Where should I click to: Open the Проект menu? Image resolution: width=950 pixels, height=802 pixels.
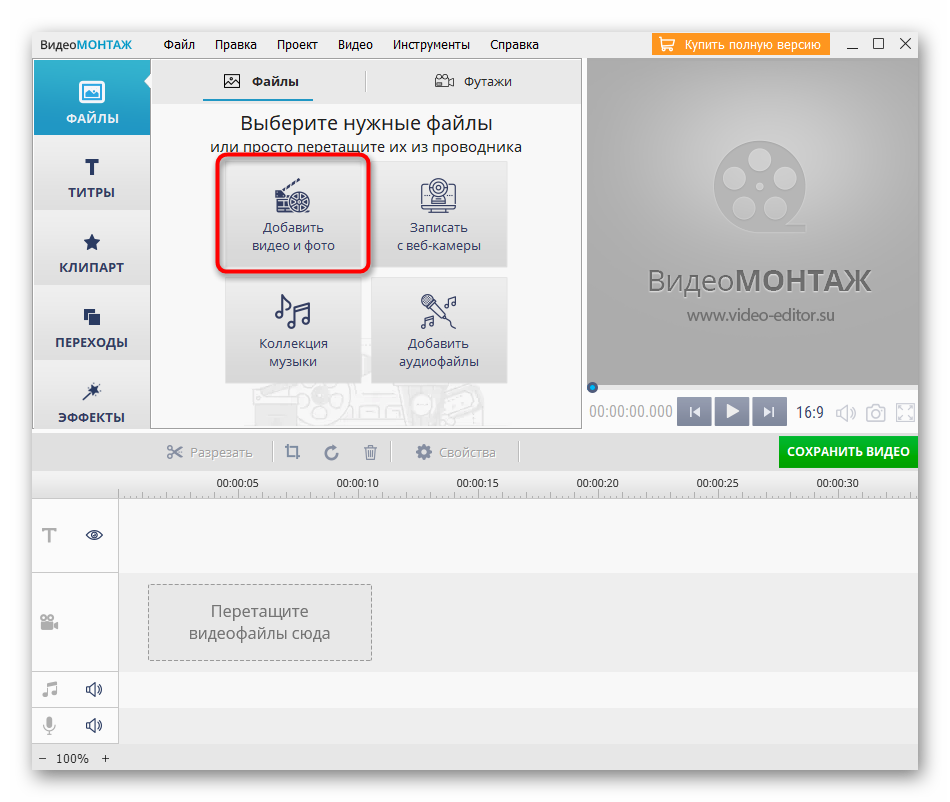pos(297,44)
